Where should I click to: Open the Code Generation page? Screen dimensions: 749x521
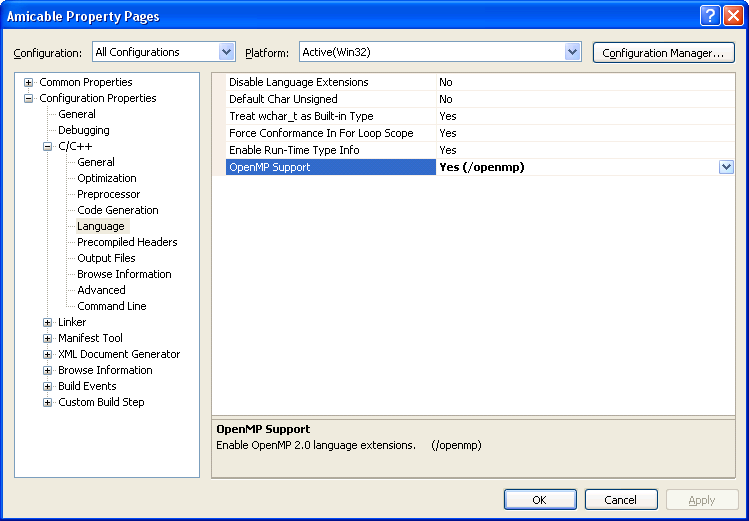118,210
